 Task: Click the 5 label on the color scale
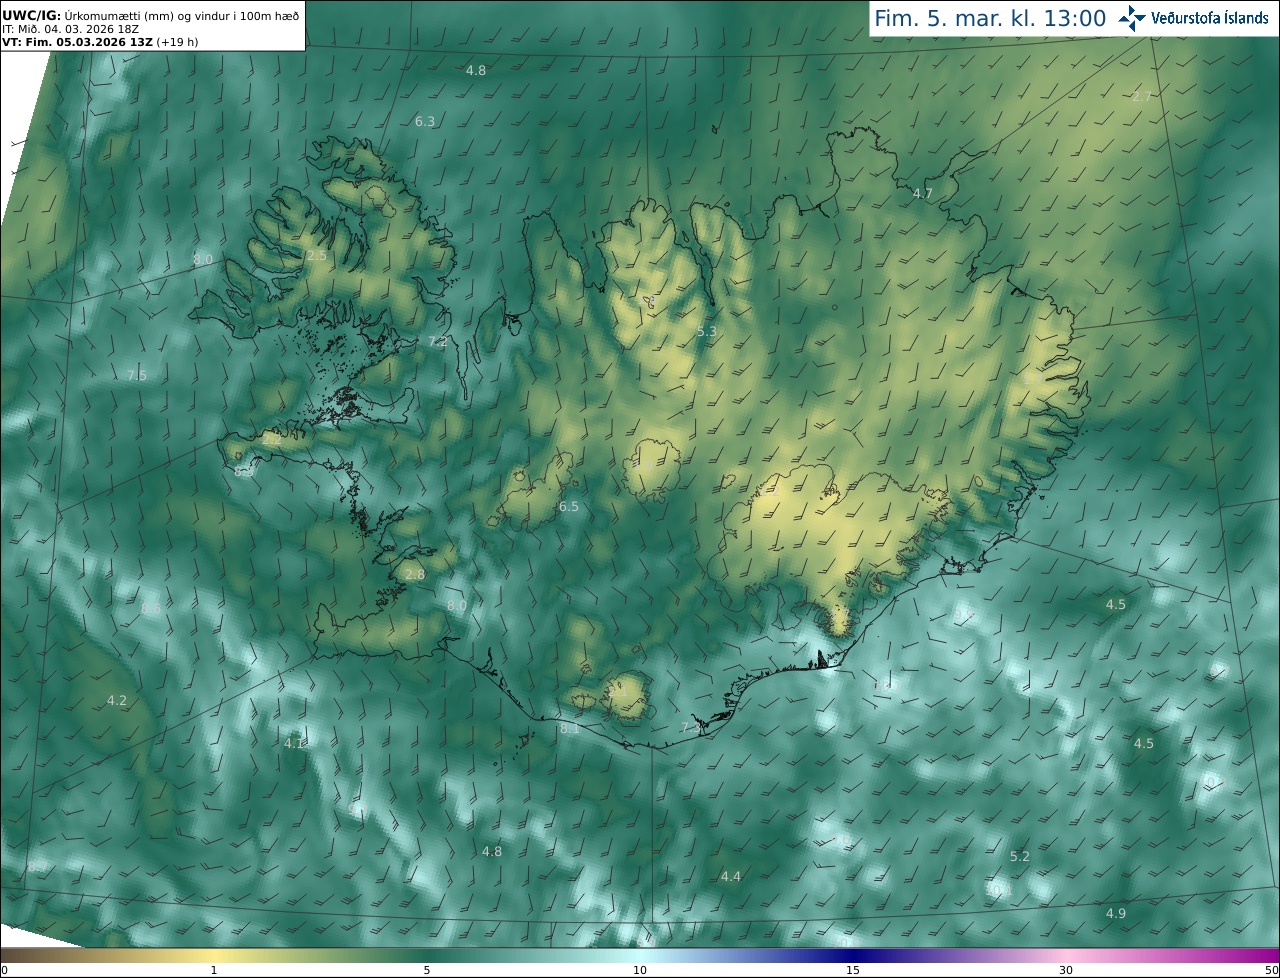[x=427, y=970]
